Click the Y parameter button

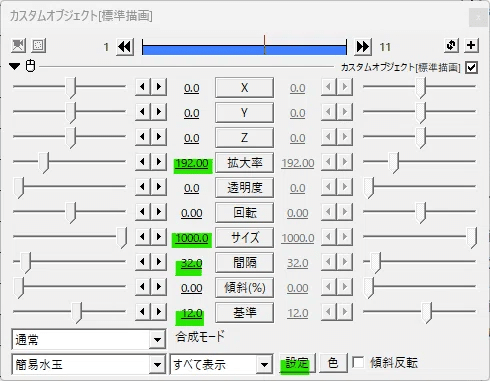coord(244,113)
